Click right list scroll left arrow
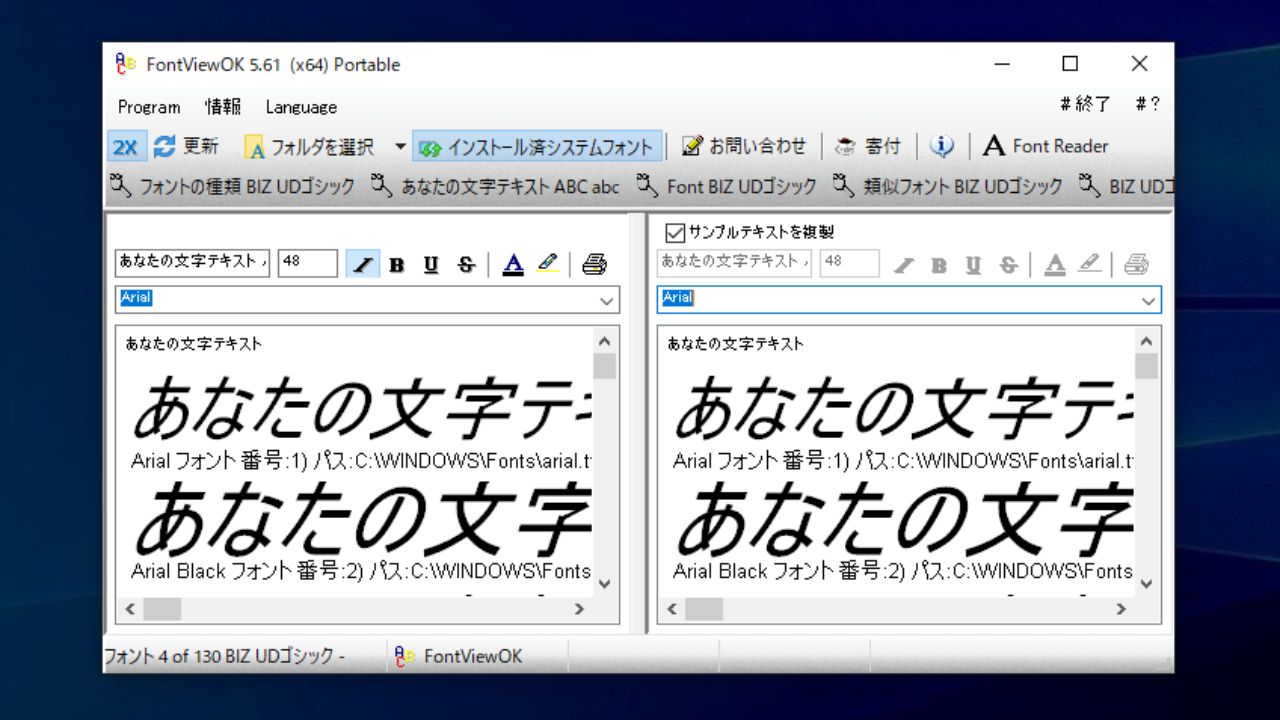Image resolution: width=1280 pixels, height=720 pixels. 672,608
